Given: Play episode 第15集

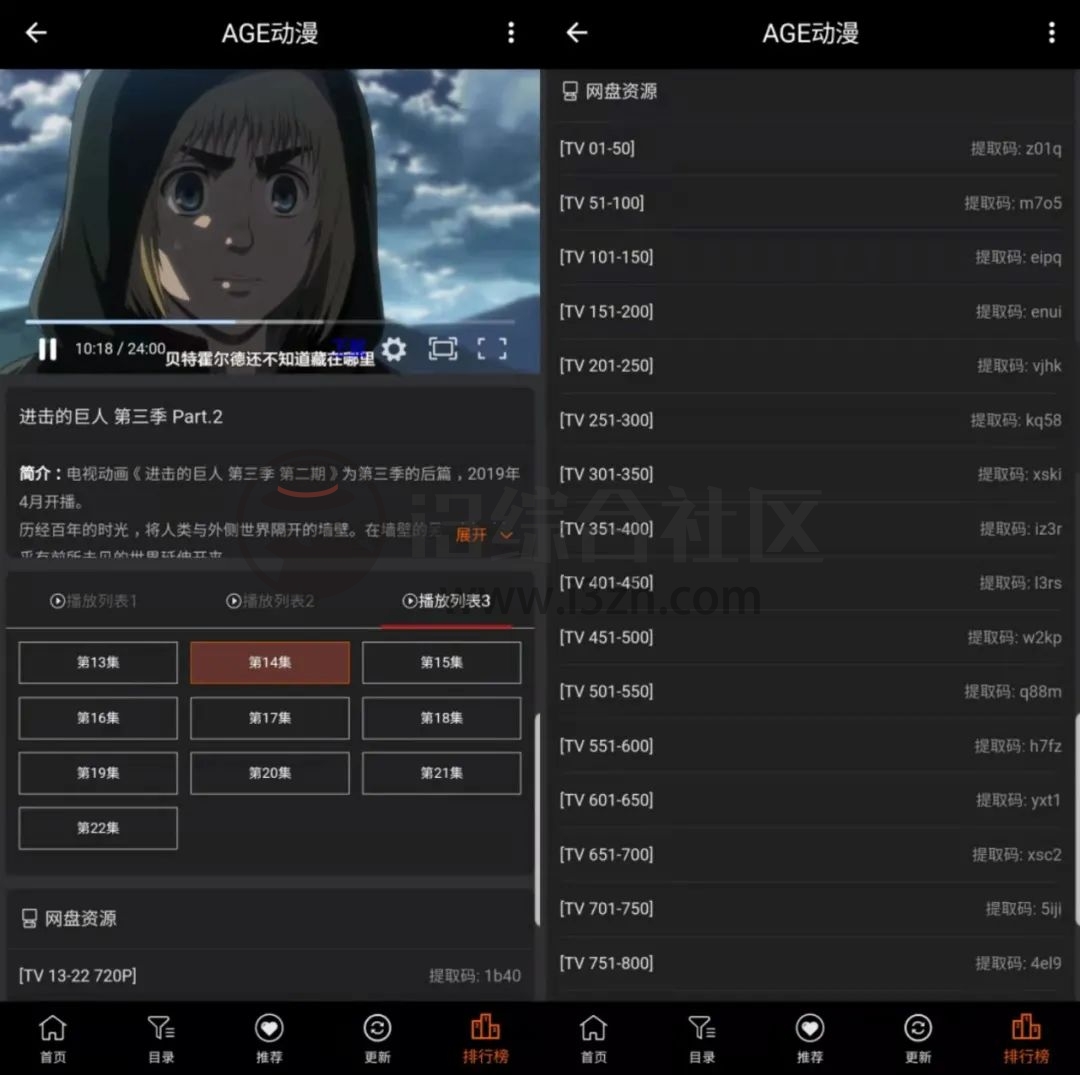Looking at the screenshot, I should (442, 662).
